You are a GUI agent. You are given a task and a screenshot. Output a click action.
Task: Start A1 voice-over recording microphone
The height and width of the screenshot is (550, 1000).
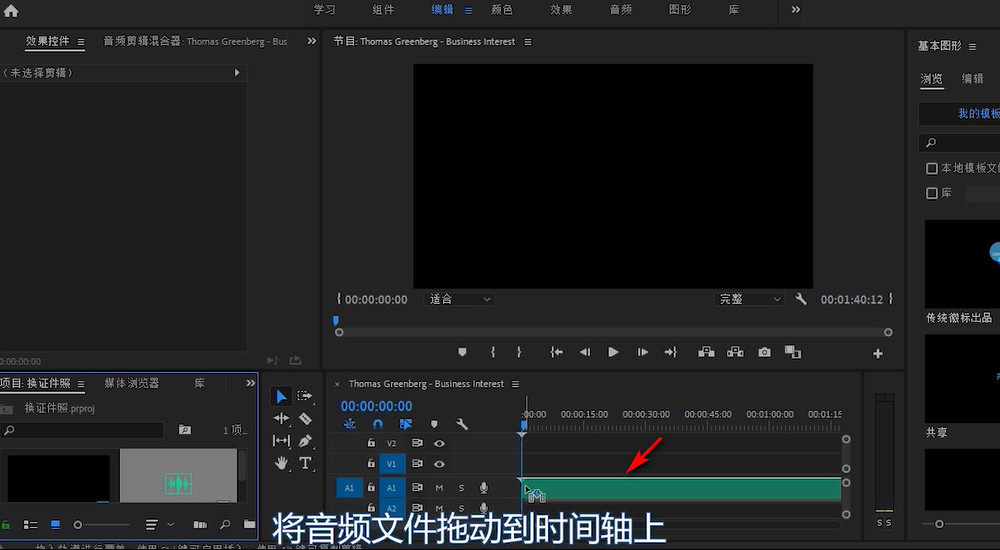[483, 487]
